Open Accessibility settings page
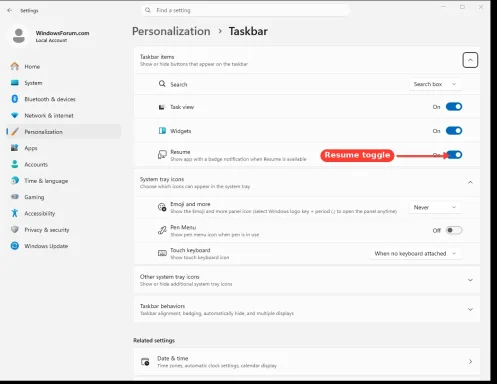Viewport: 497px width, 384px height. coord(63,213)
